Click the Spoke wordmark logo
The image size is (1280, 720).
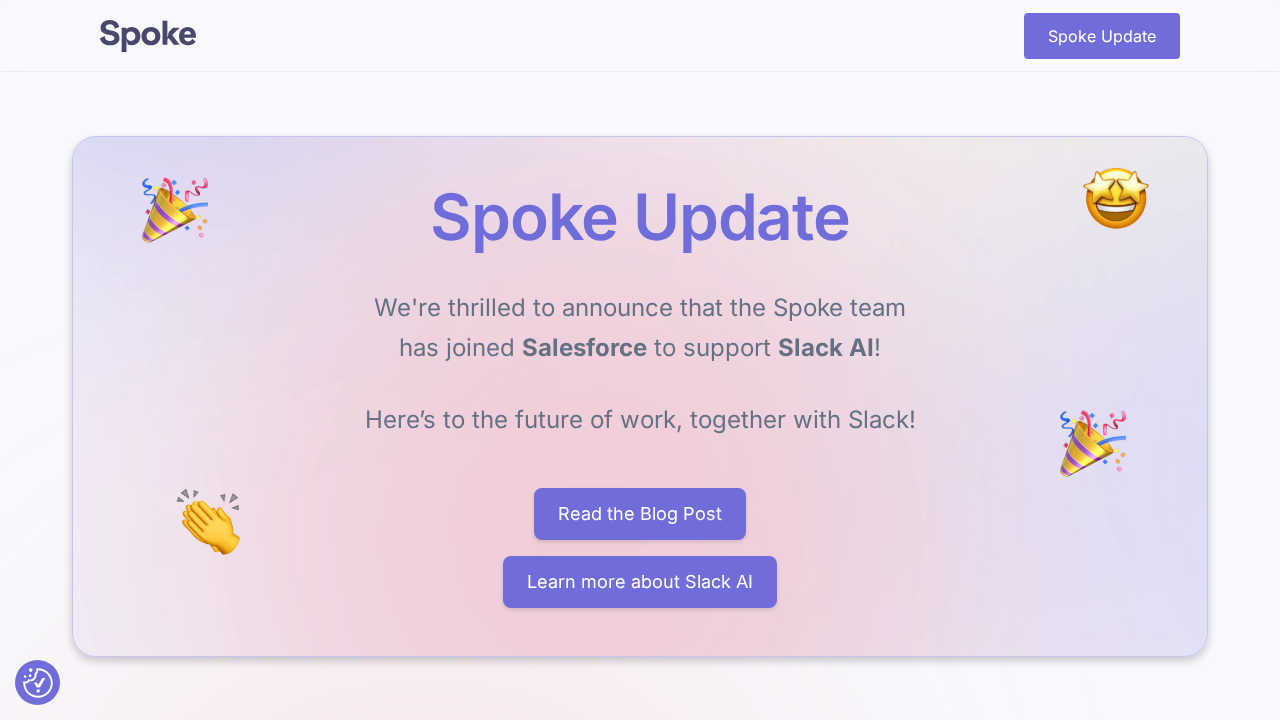coord(147,34)
